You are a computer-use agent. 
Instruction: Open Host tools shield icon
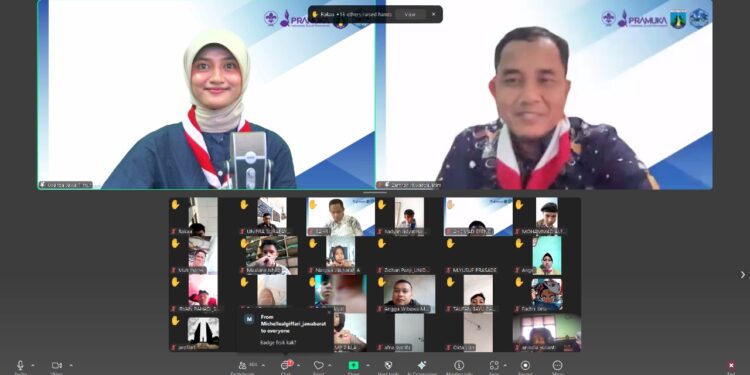pos(388,365)
